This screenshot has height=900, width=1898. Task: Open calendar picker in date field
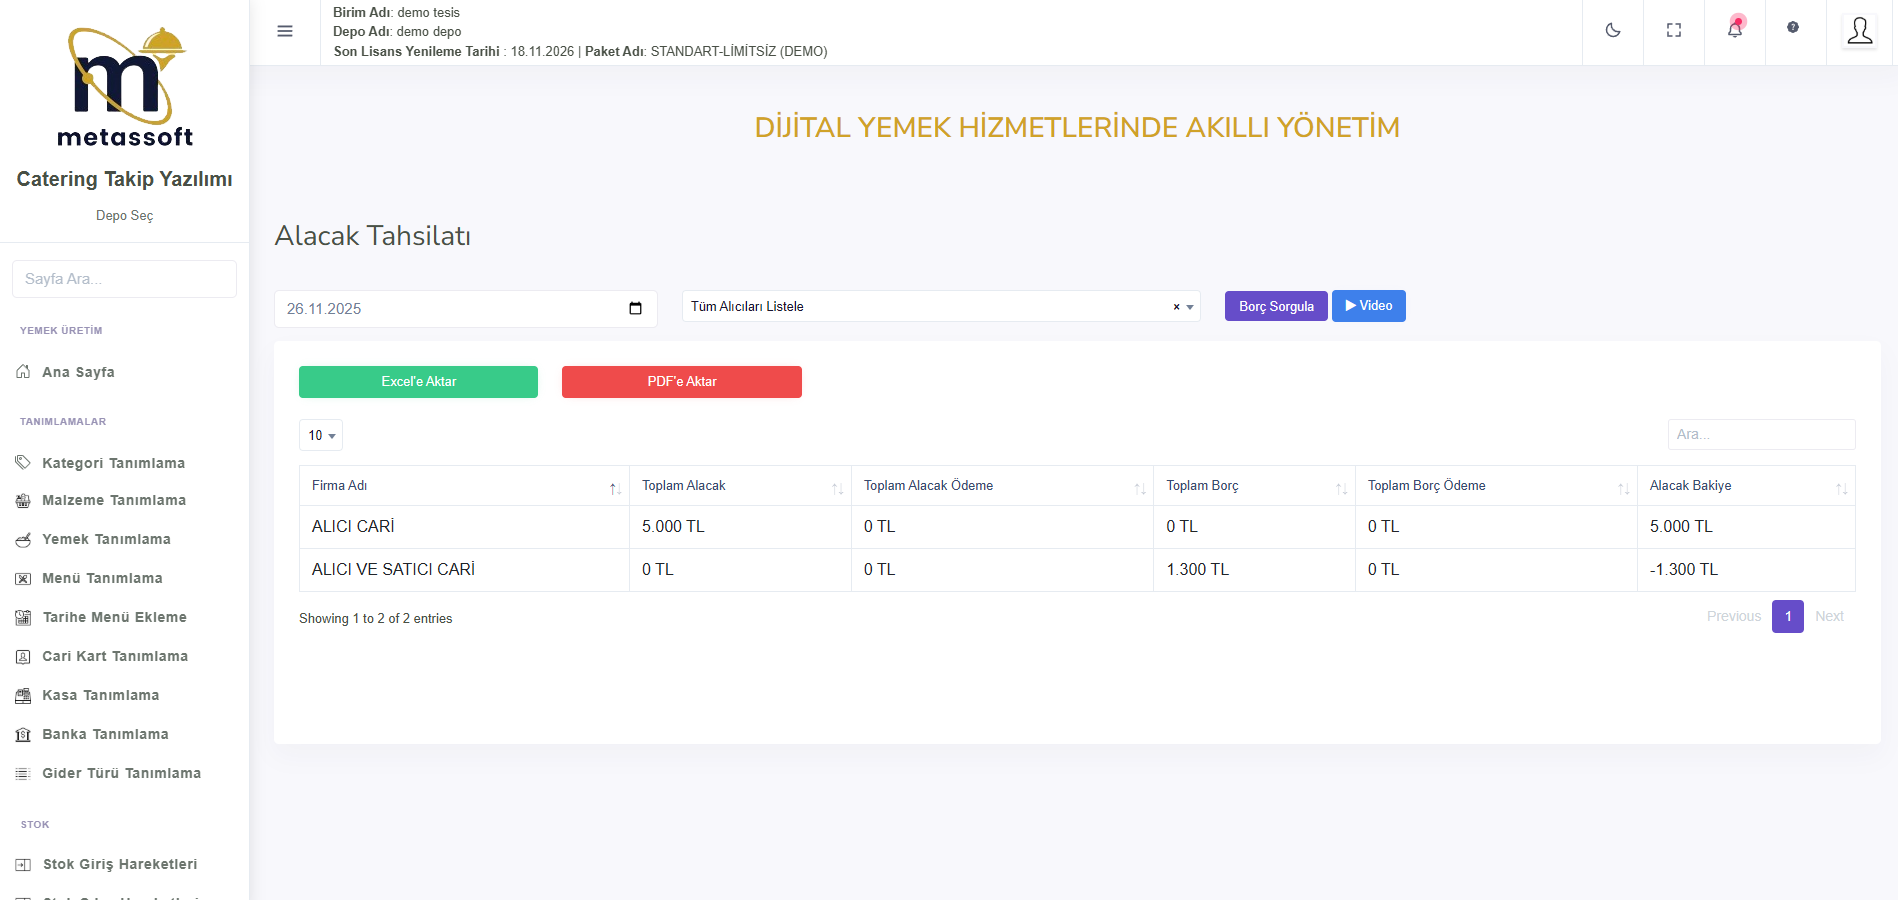click(x=635, y=308)
